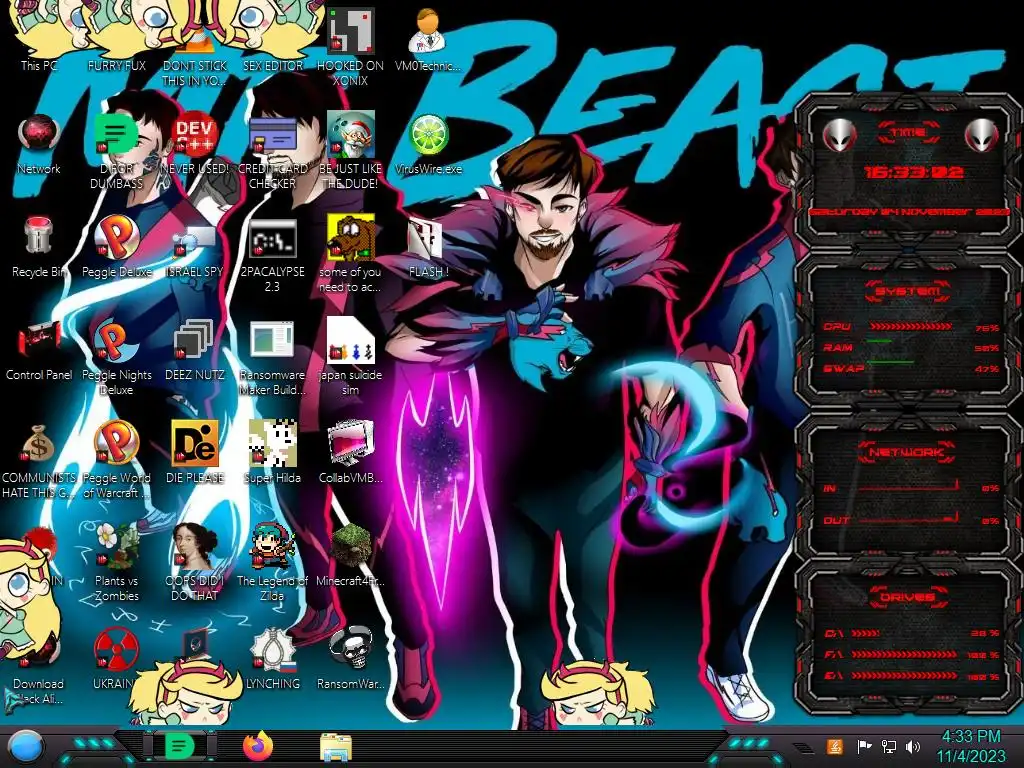This screenshot has height=768, width=1024.
Task: Open the volume control in the tray
Action: 912,747
